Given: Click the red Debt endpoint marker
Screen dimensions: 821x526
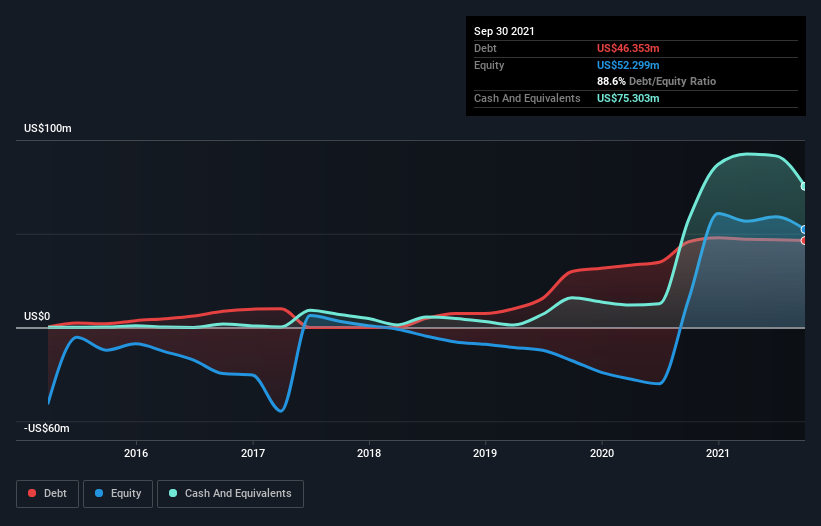Looking at the screenshot, I should [x=804, y=241].
